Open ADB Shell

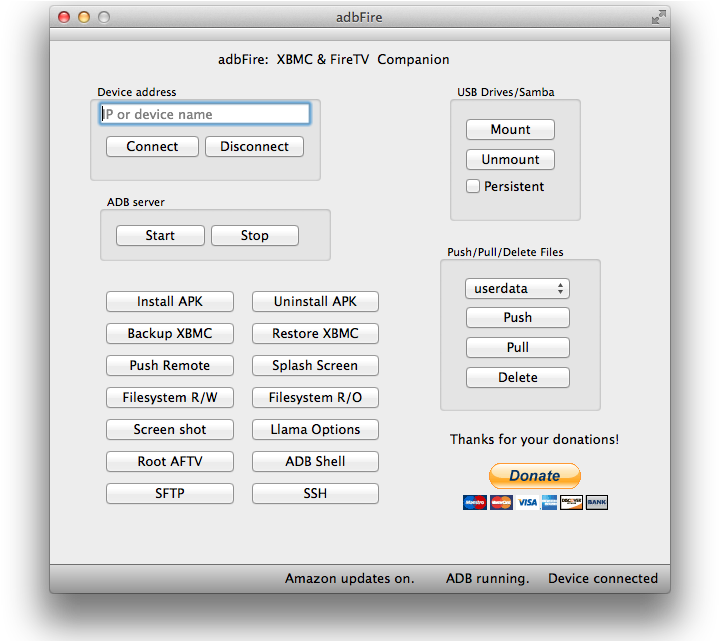coord(315,461)
